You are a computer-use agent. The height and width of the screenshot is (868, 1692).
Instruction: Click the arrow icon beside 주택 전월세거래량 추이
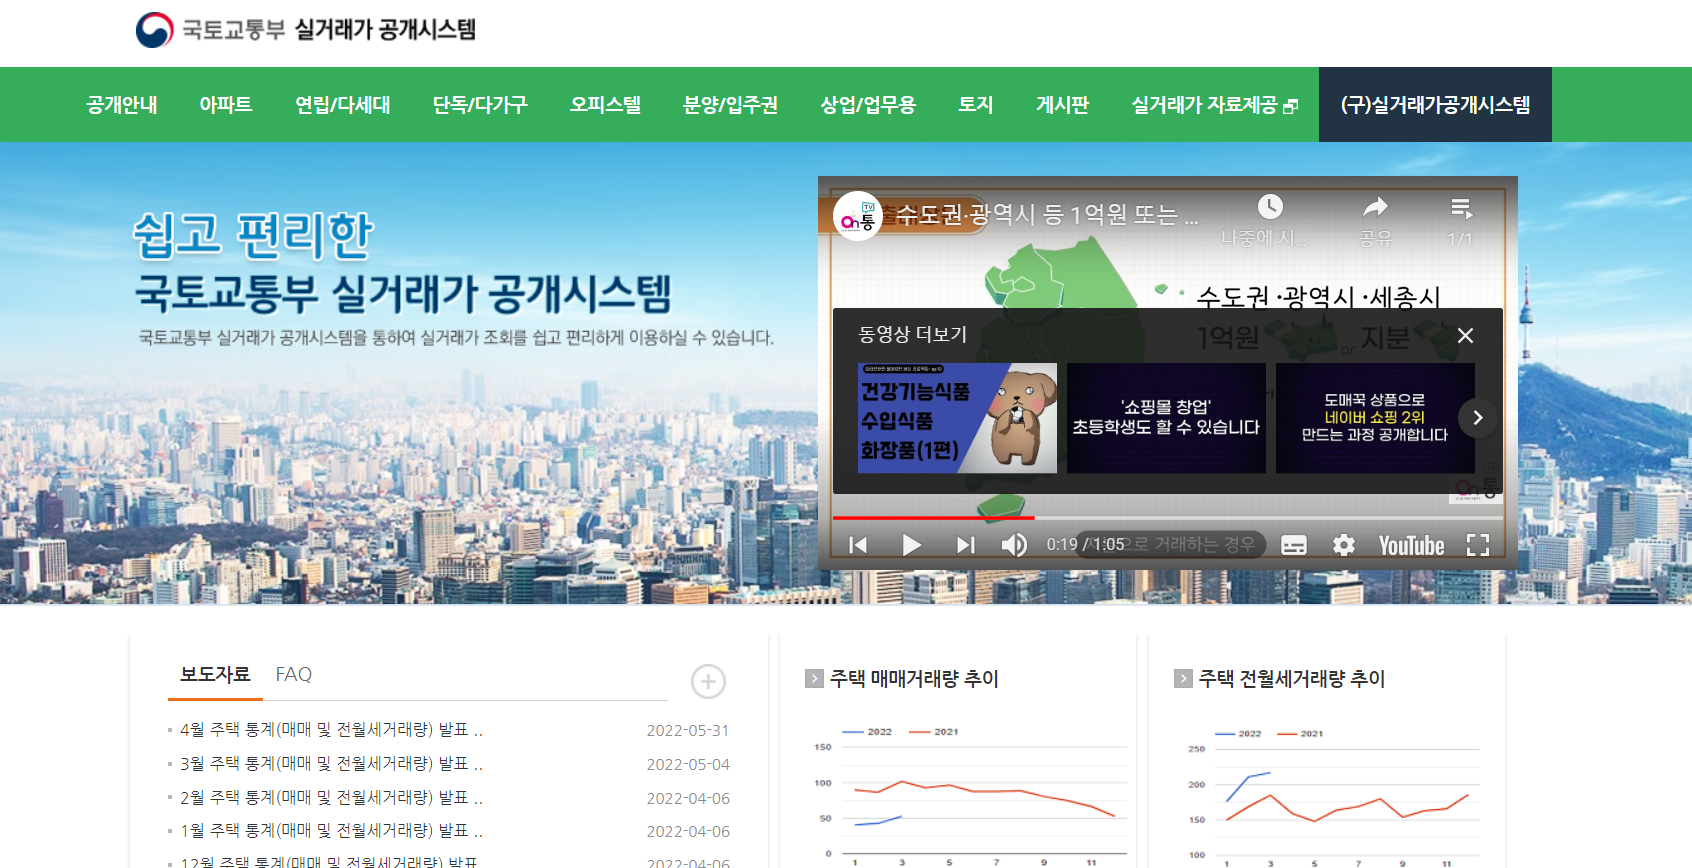[1183, 679]
